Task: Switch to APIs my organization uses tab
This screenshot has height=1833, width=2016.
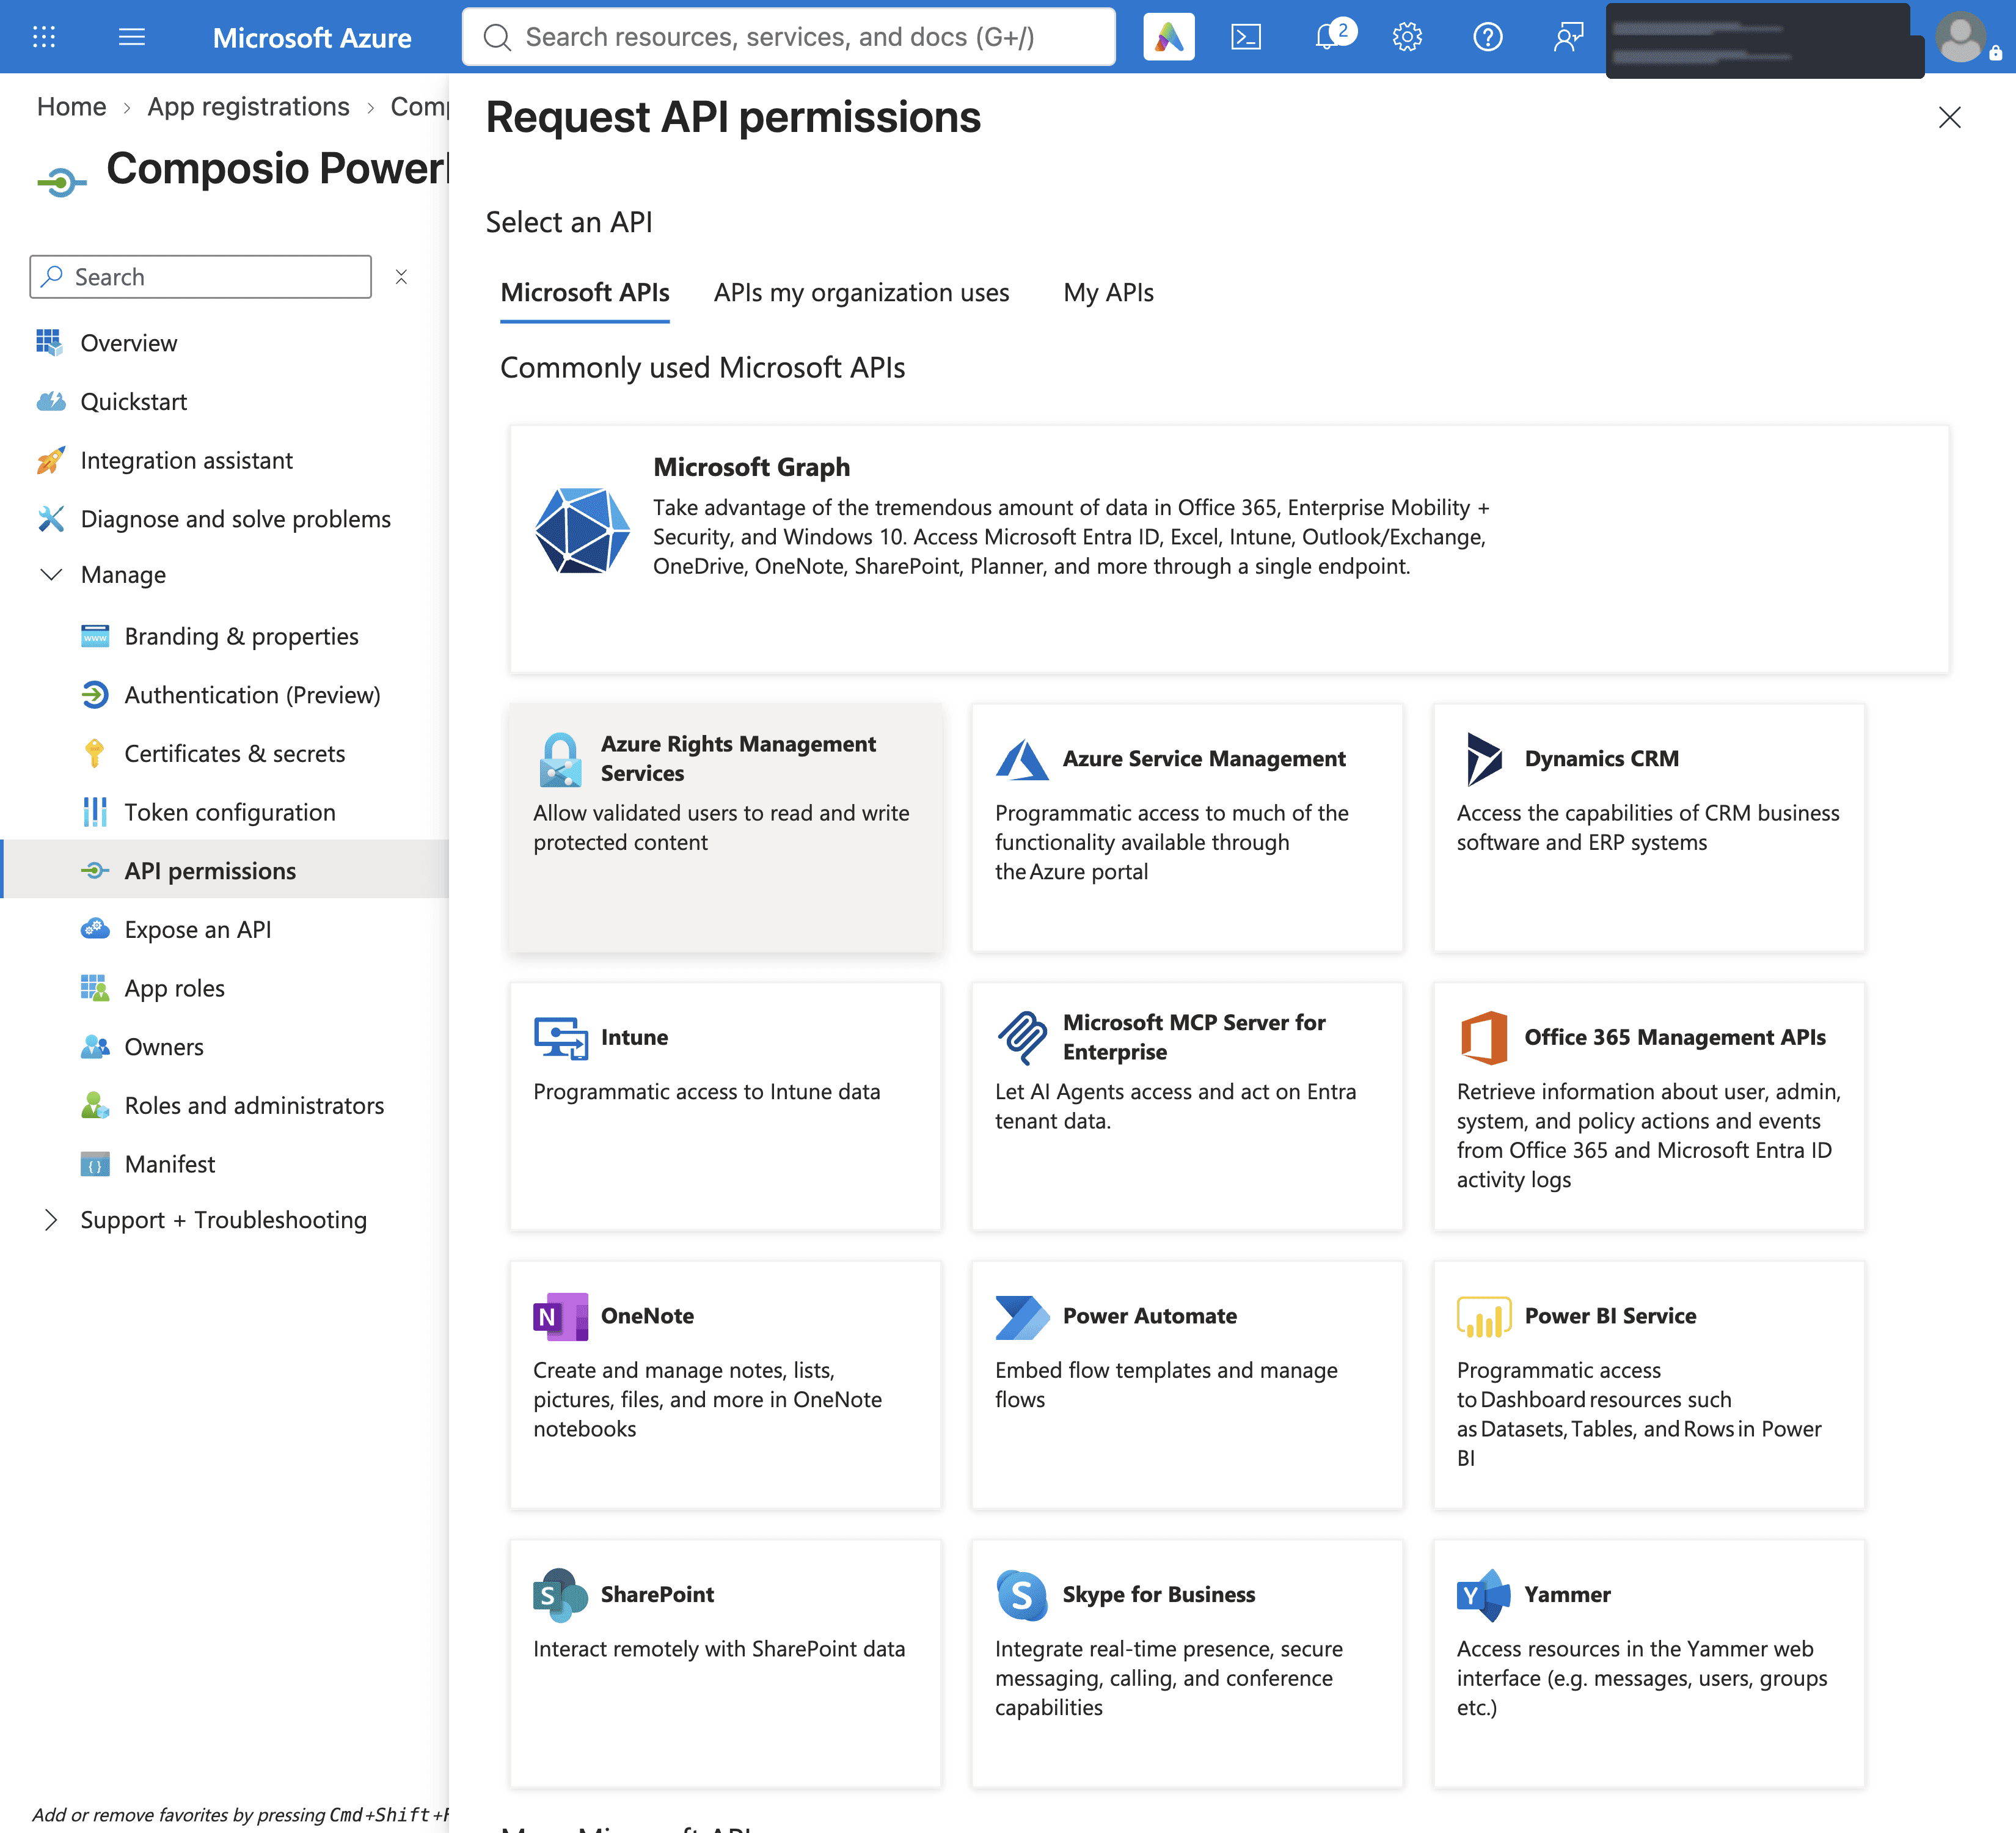Action: (861, 293)
